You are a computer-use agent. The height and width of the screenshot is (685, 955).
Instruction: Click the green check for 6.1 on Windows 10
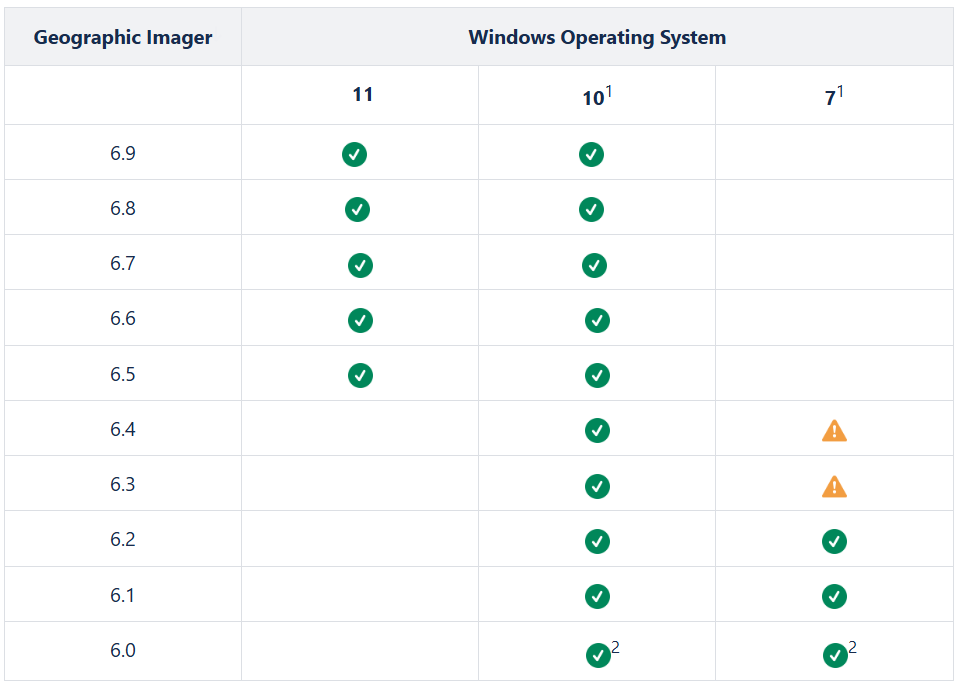click(597, 597)
